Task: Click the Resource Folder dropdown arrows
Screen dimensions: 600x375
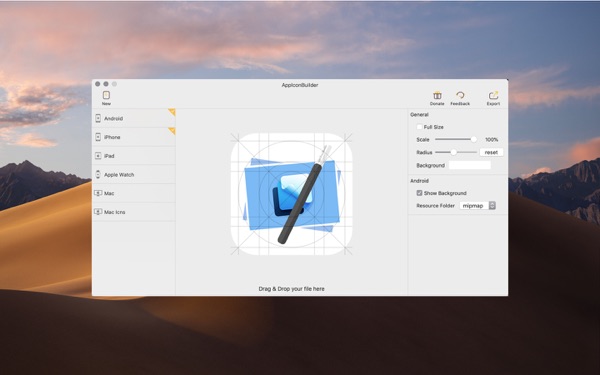Action: coord(492,205)
